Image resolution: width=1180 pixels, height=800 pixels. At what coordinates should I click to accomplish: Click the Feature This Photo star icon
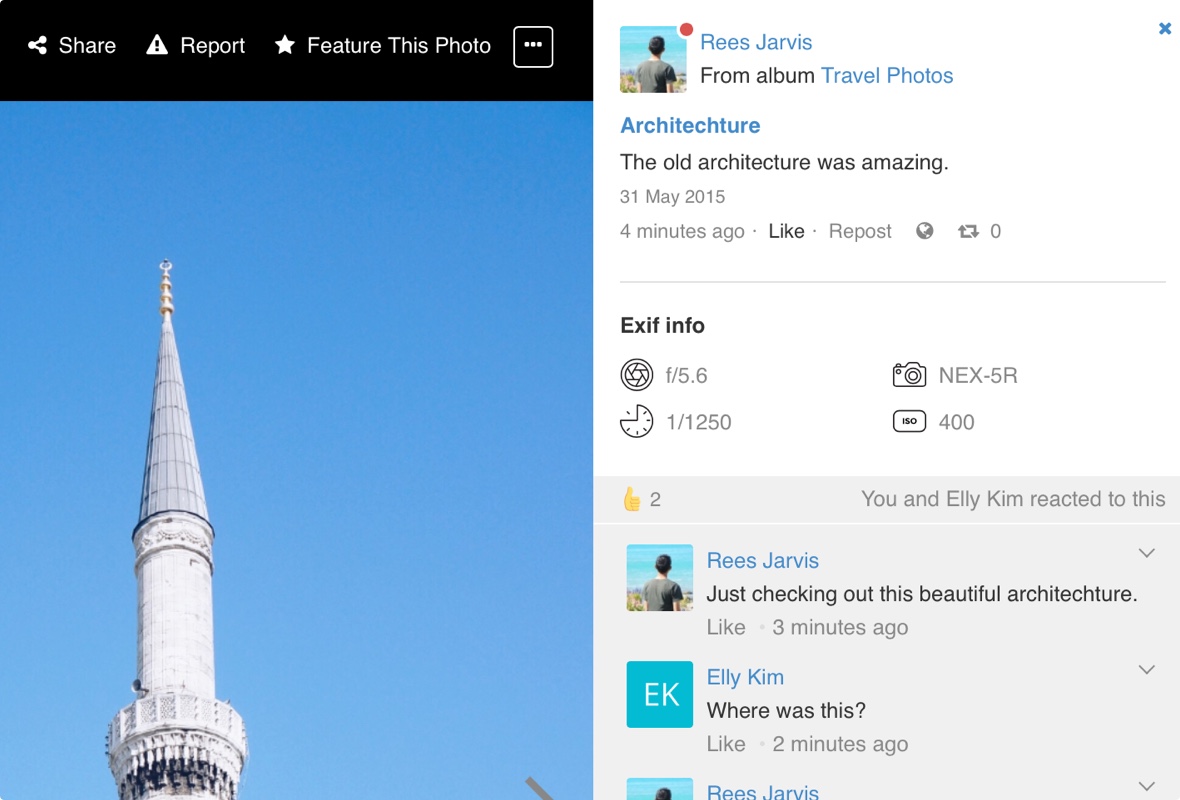pos(284,45)
